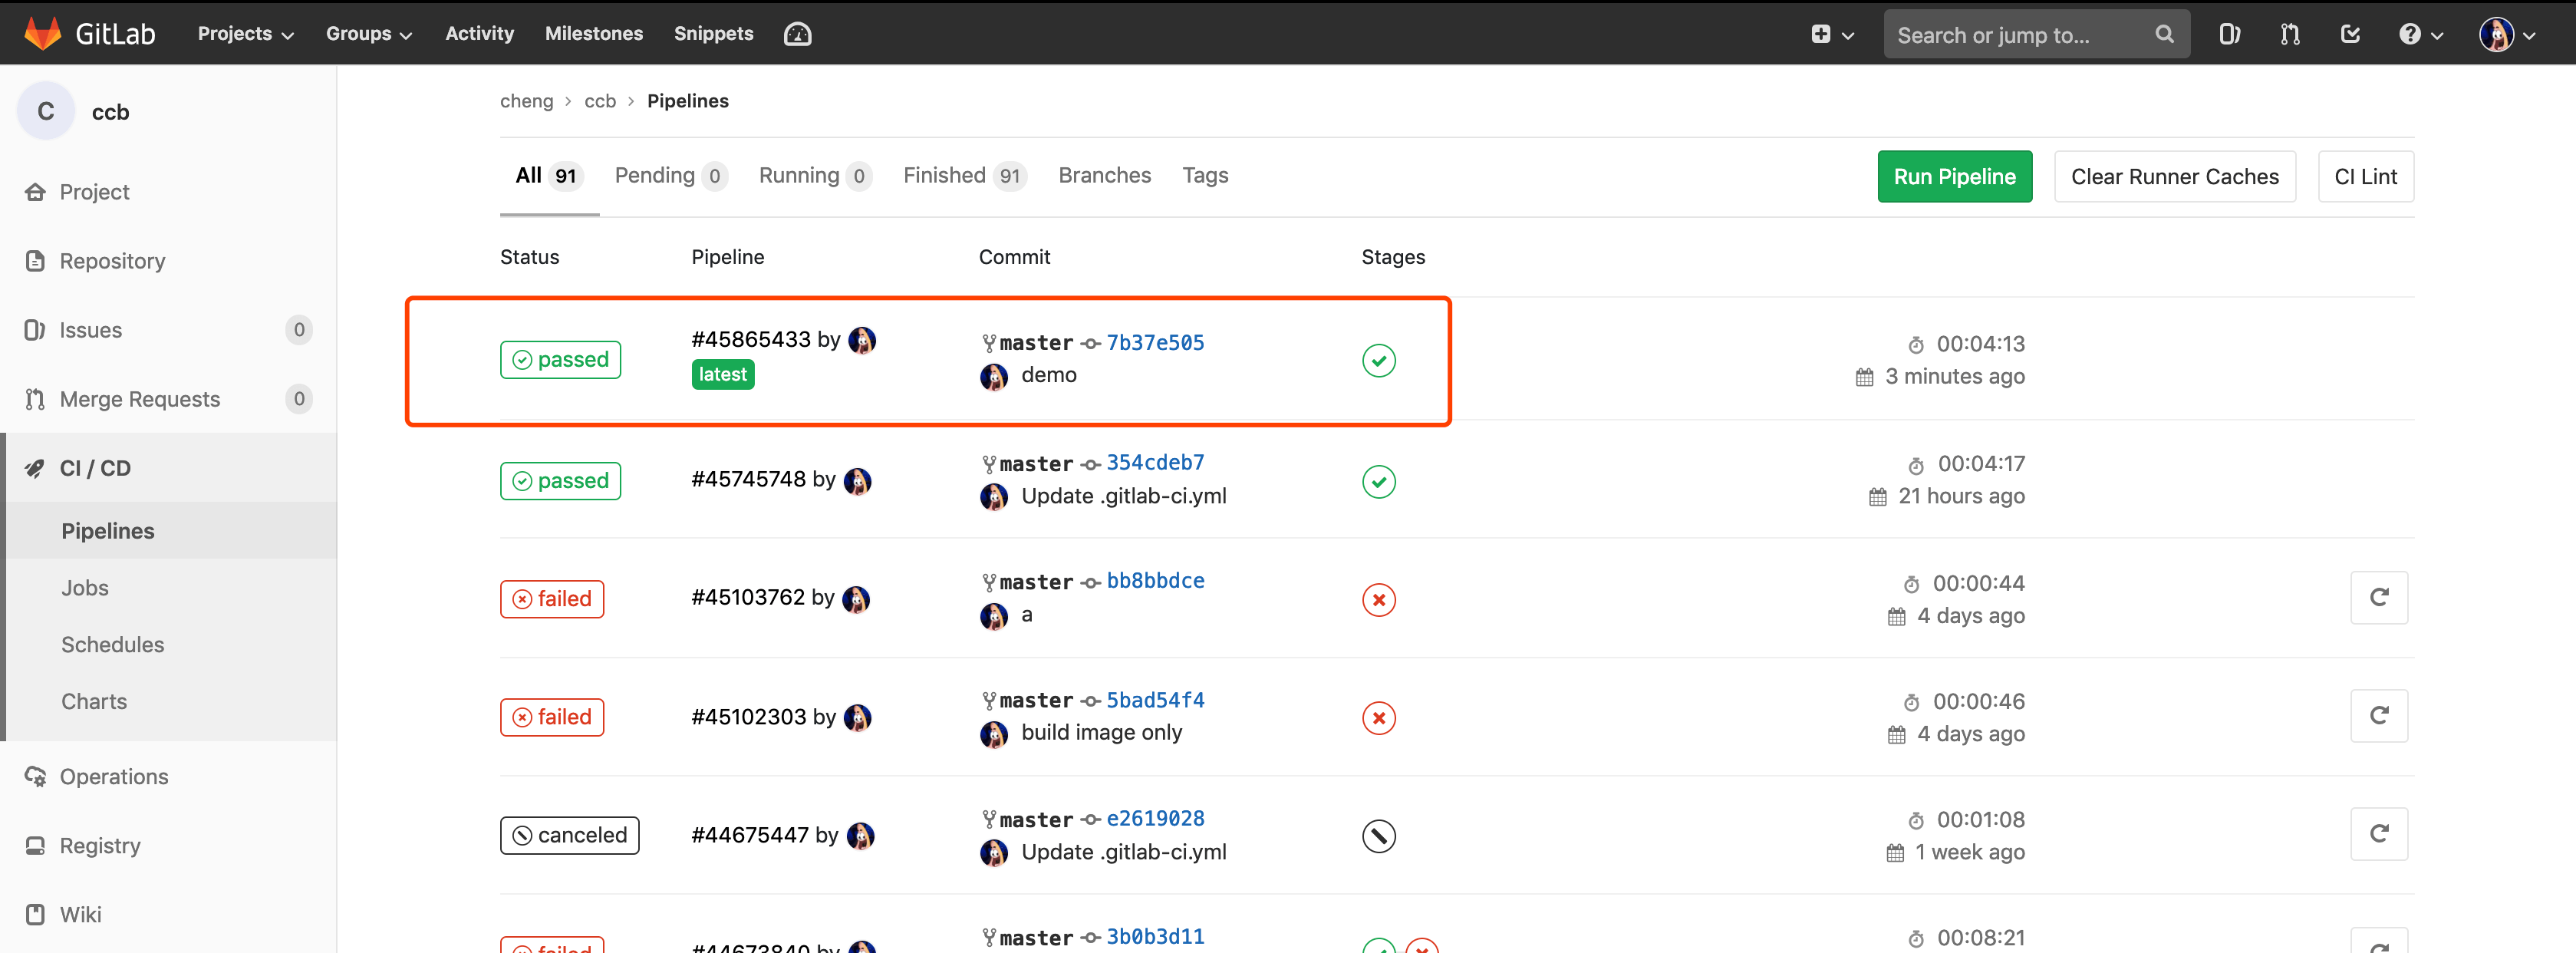
Task: Click the failed stage circle for #45102303
Action: tap(1379, 718)
